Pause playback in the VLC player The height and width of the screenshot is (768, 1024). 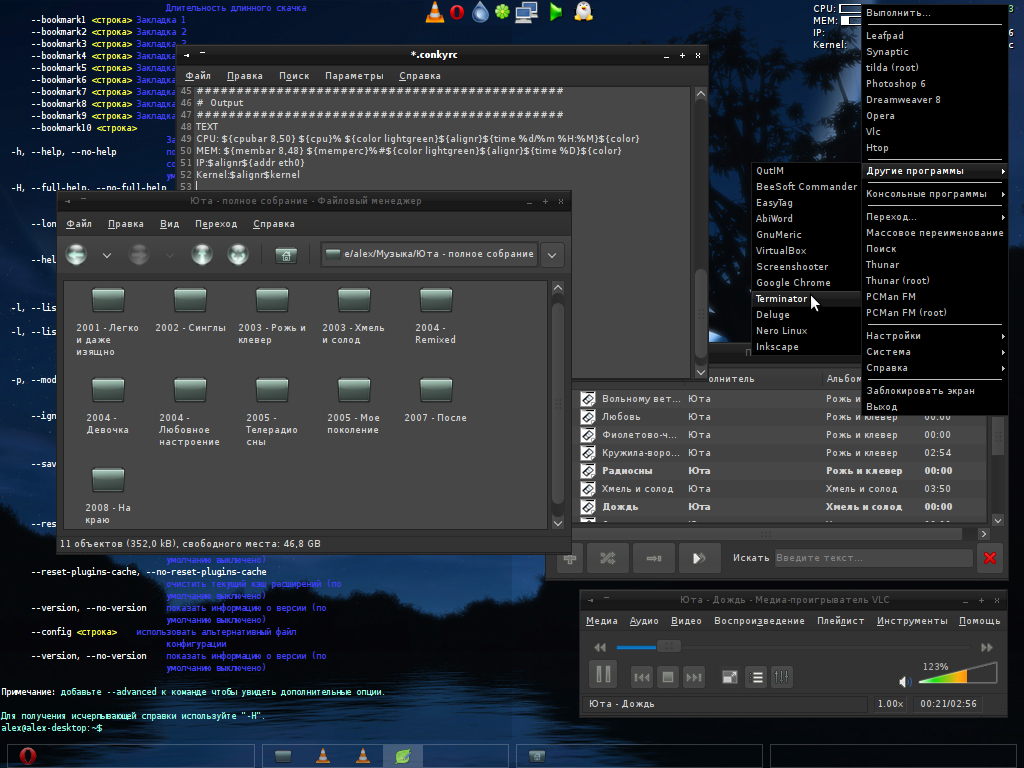(603, 674)
